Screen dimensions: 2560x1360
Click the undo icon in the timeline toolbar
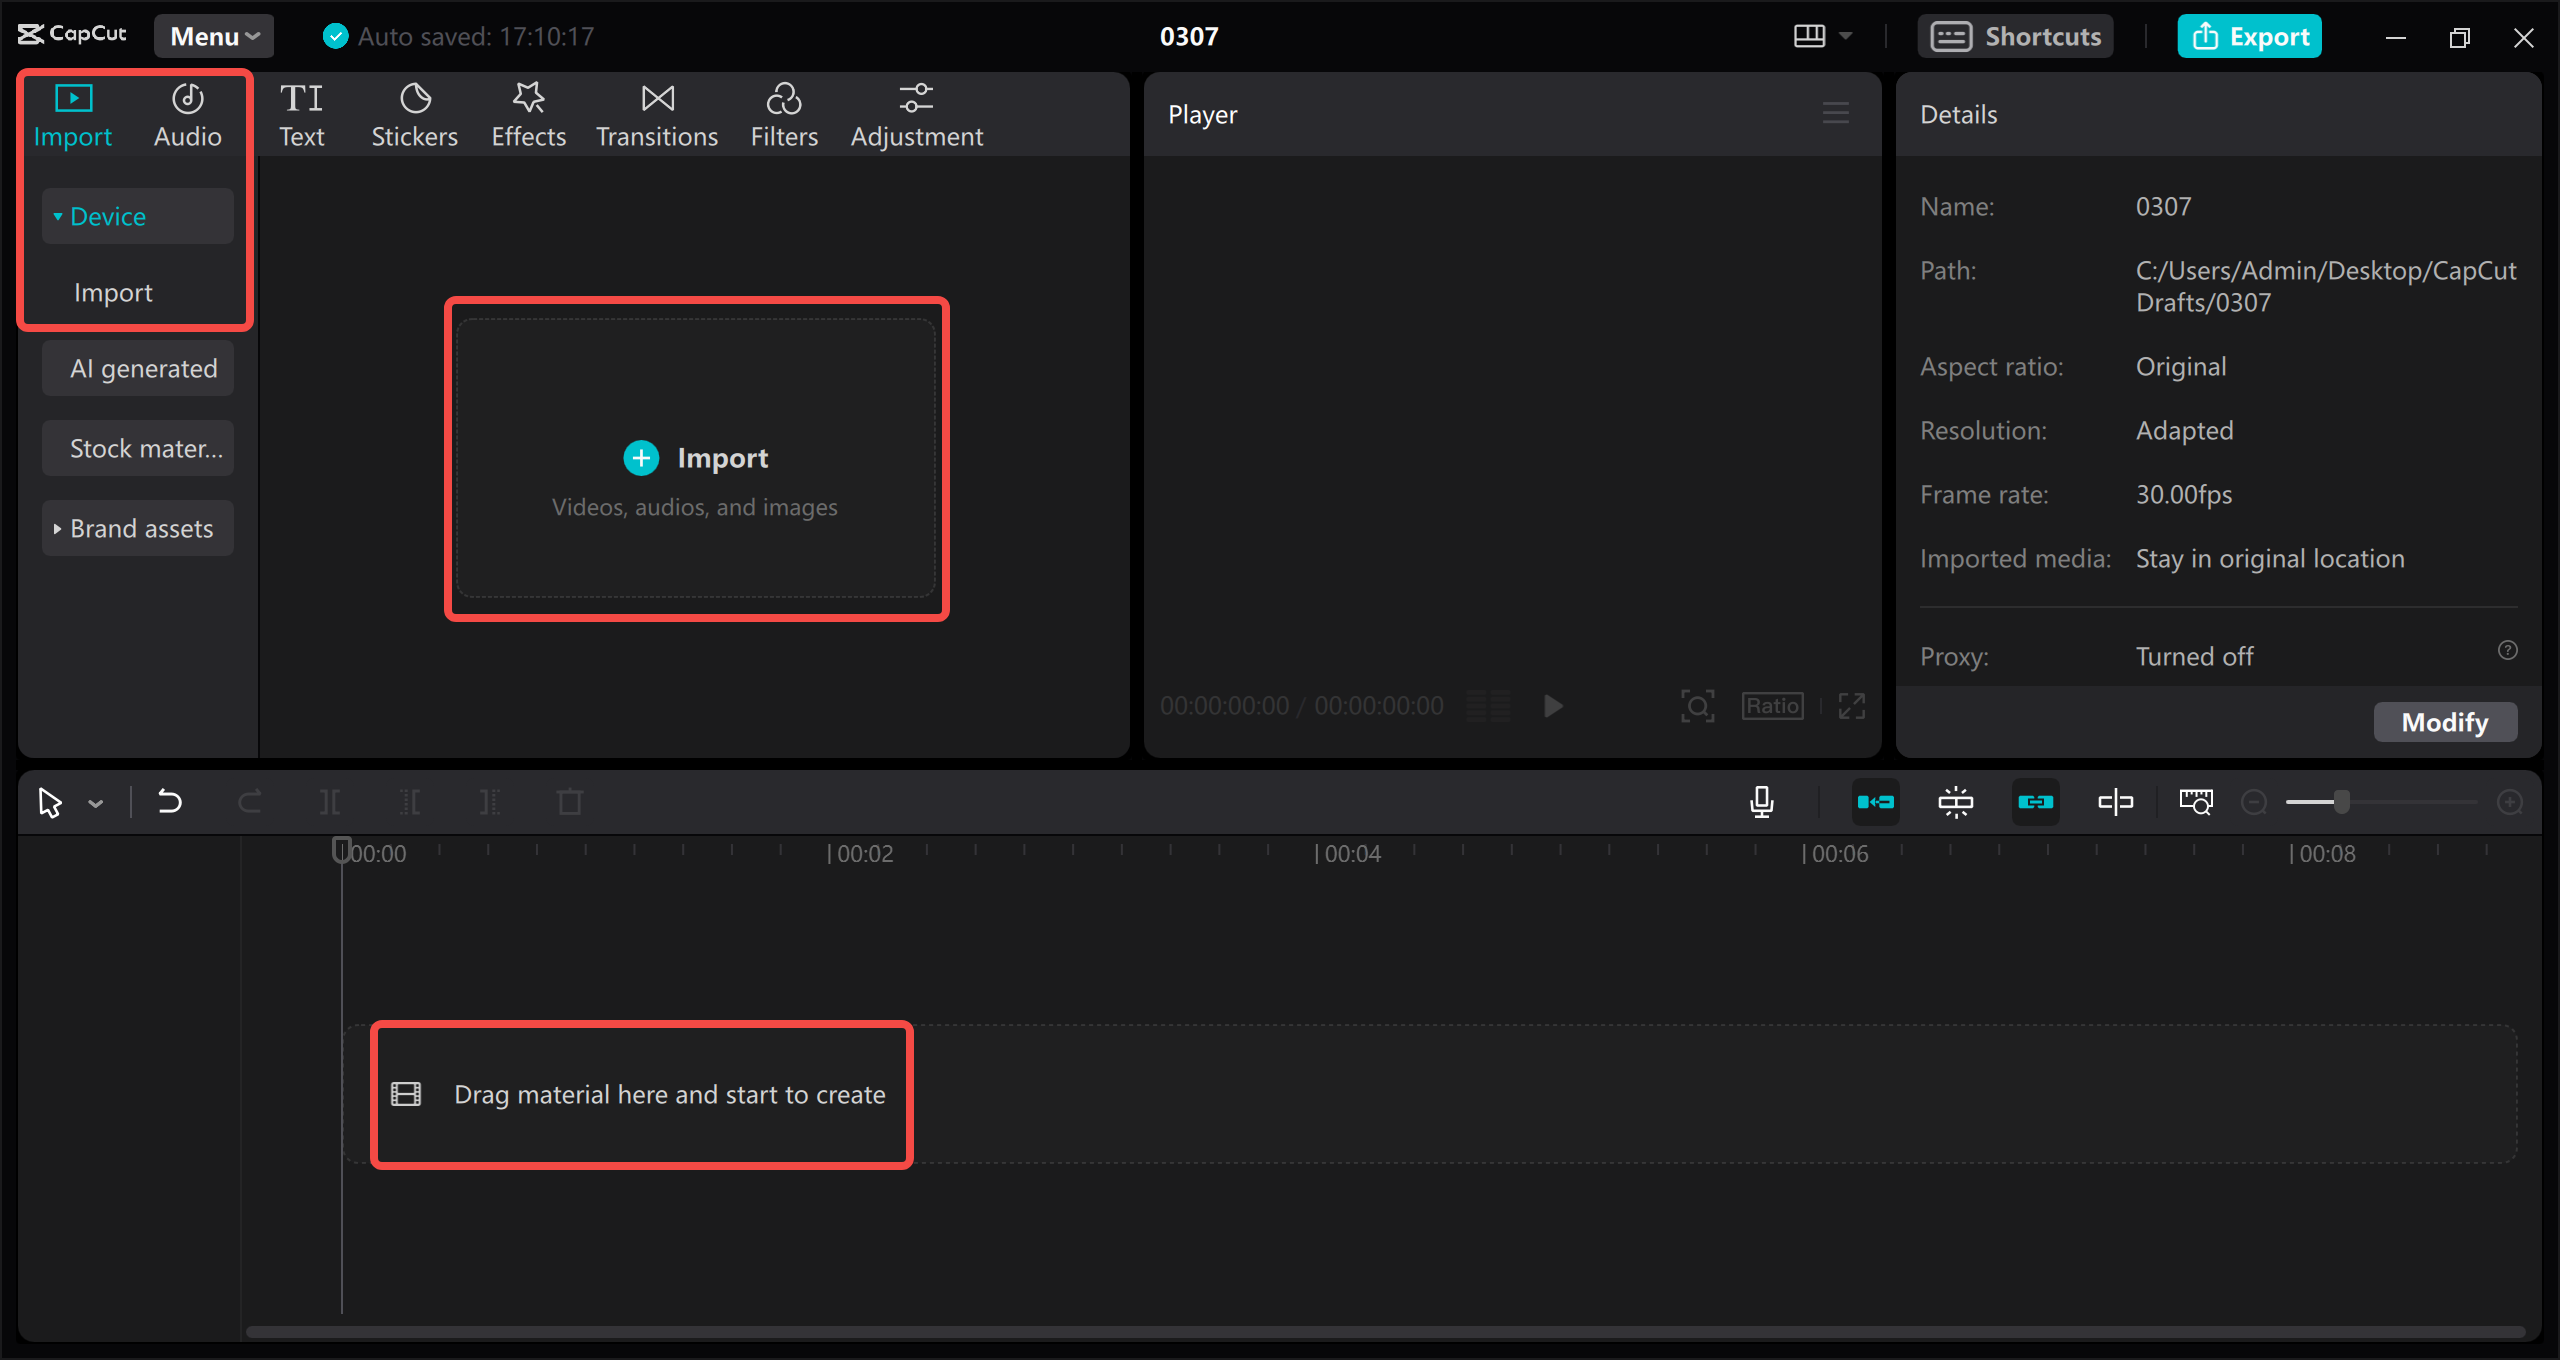169,801
